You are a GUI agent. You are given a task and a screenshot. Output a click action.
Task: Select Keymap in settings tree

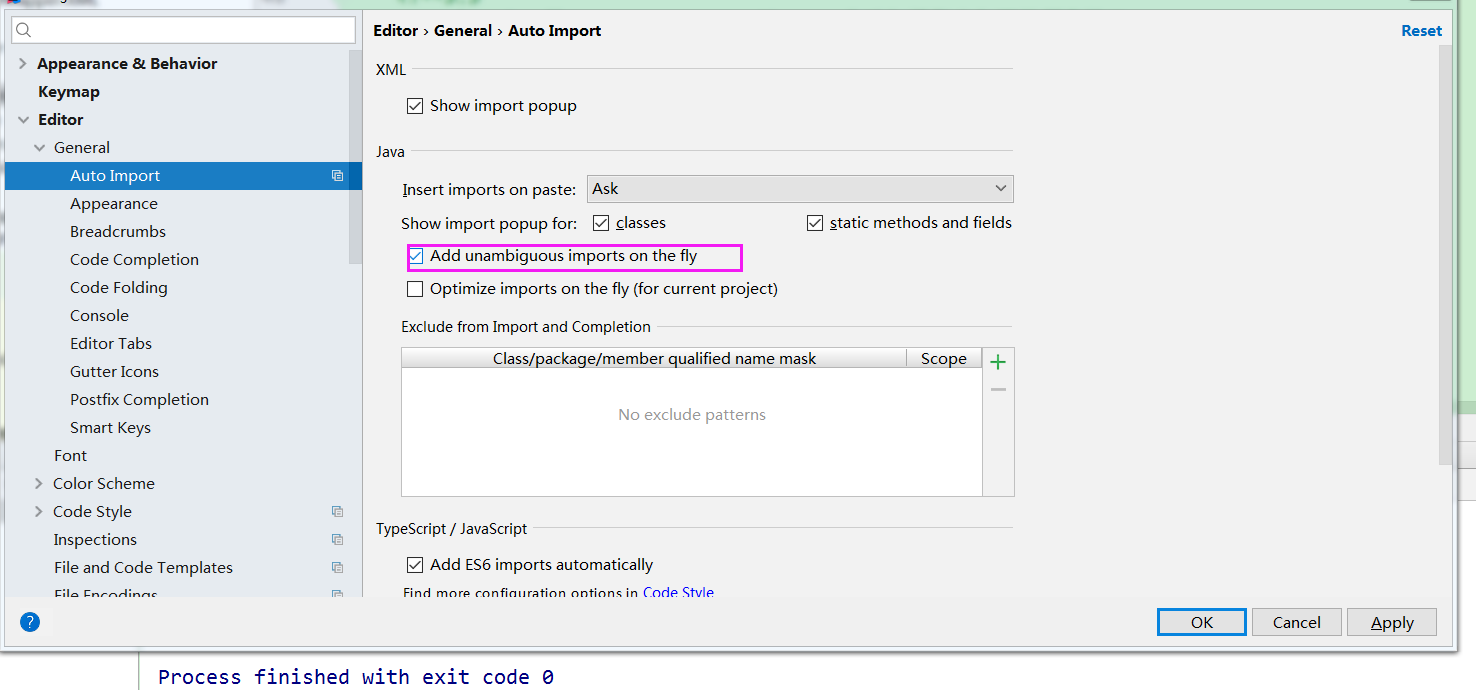pos(69,92)
